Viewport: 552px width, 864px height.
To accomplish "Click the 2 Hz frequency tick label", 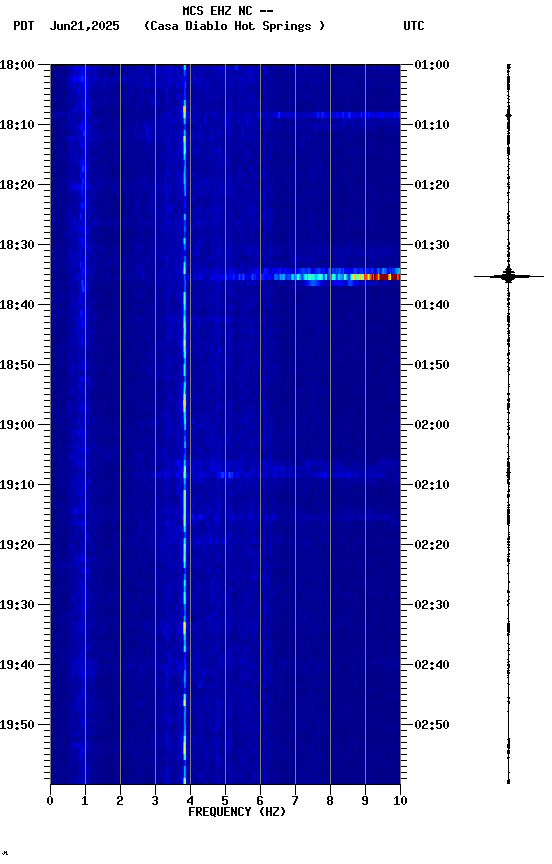I will click(x=120, y=801).
